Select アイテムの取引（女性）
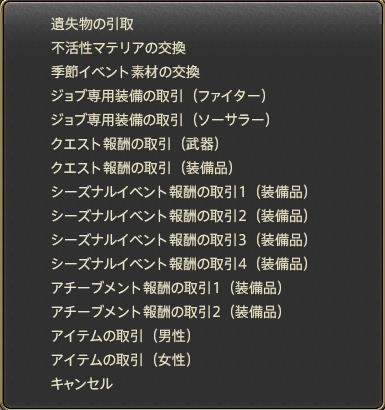Screen dimensions: 385x410 coord(123,360)
